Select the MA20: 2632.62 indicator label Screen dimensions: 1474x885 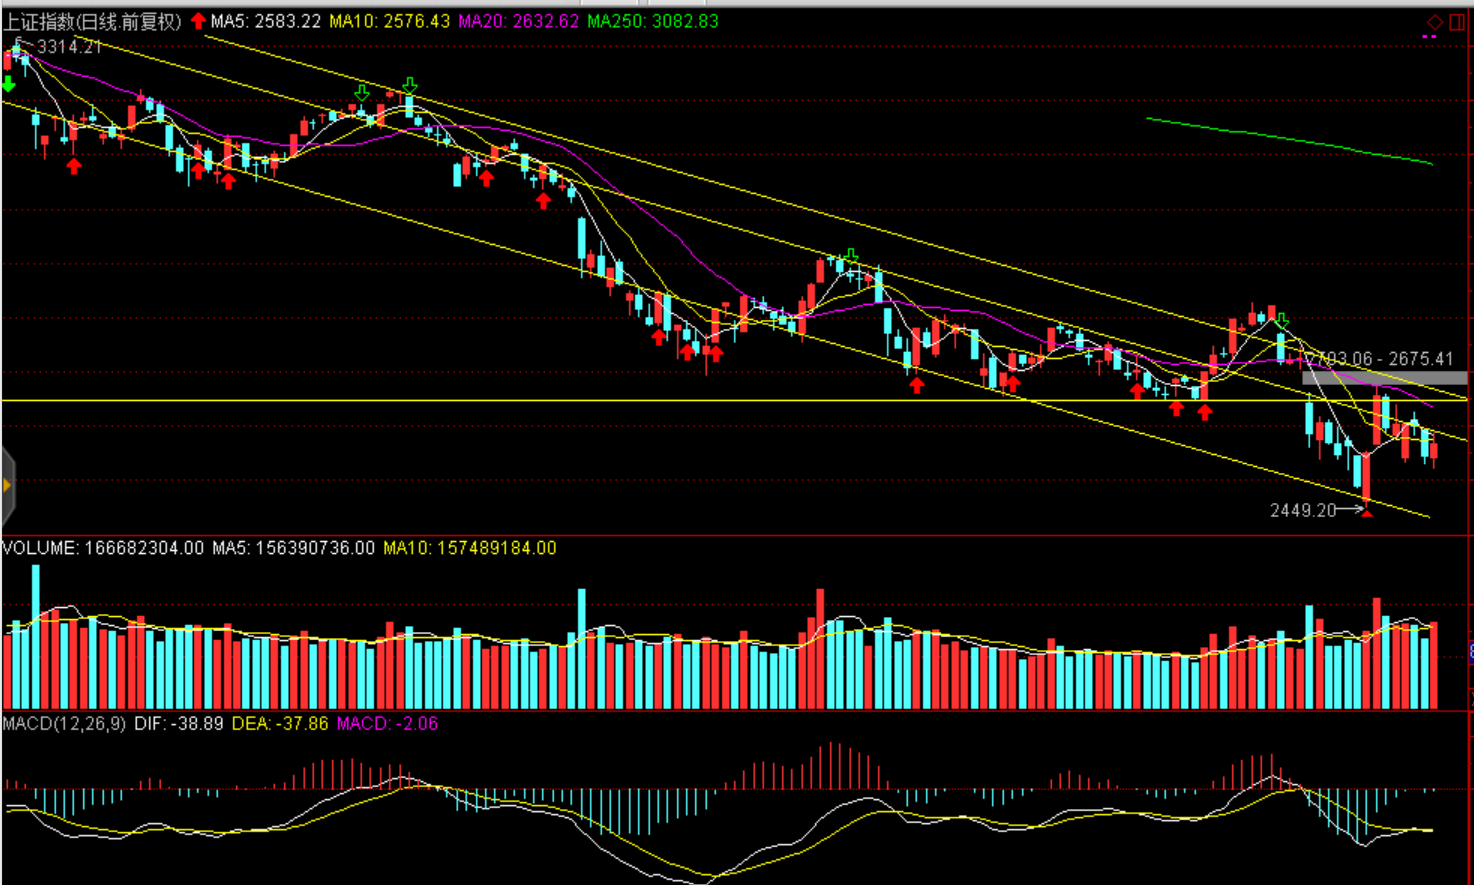[x=518, y=21]
